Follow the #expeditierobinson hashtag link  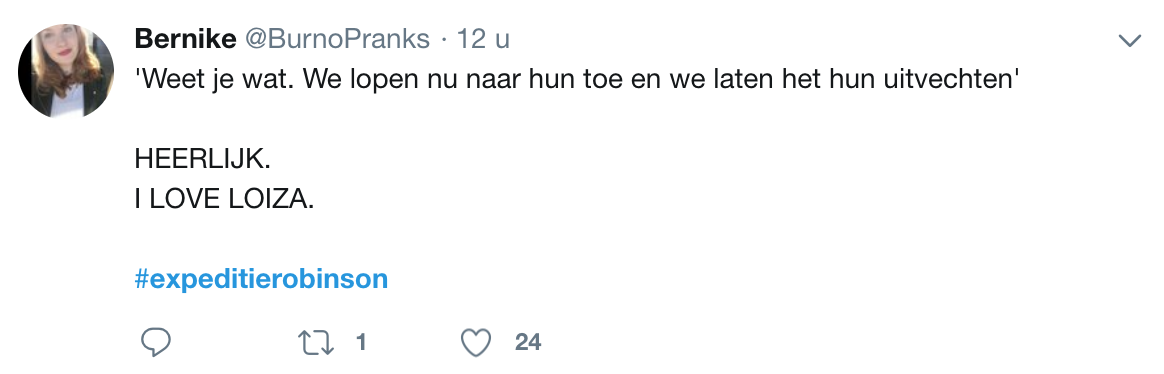(x=261, y=279)
